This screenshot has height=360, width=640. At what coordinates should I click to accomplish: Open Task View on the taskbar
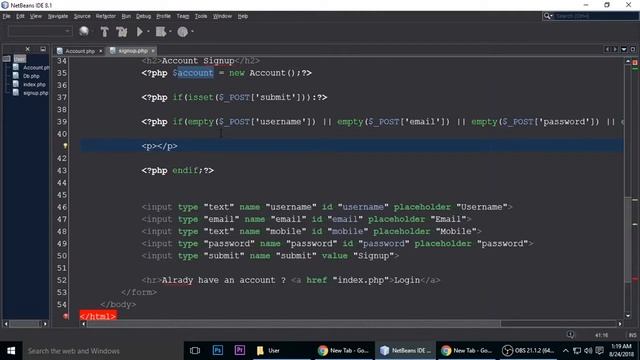(x=195, y=351)
